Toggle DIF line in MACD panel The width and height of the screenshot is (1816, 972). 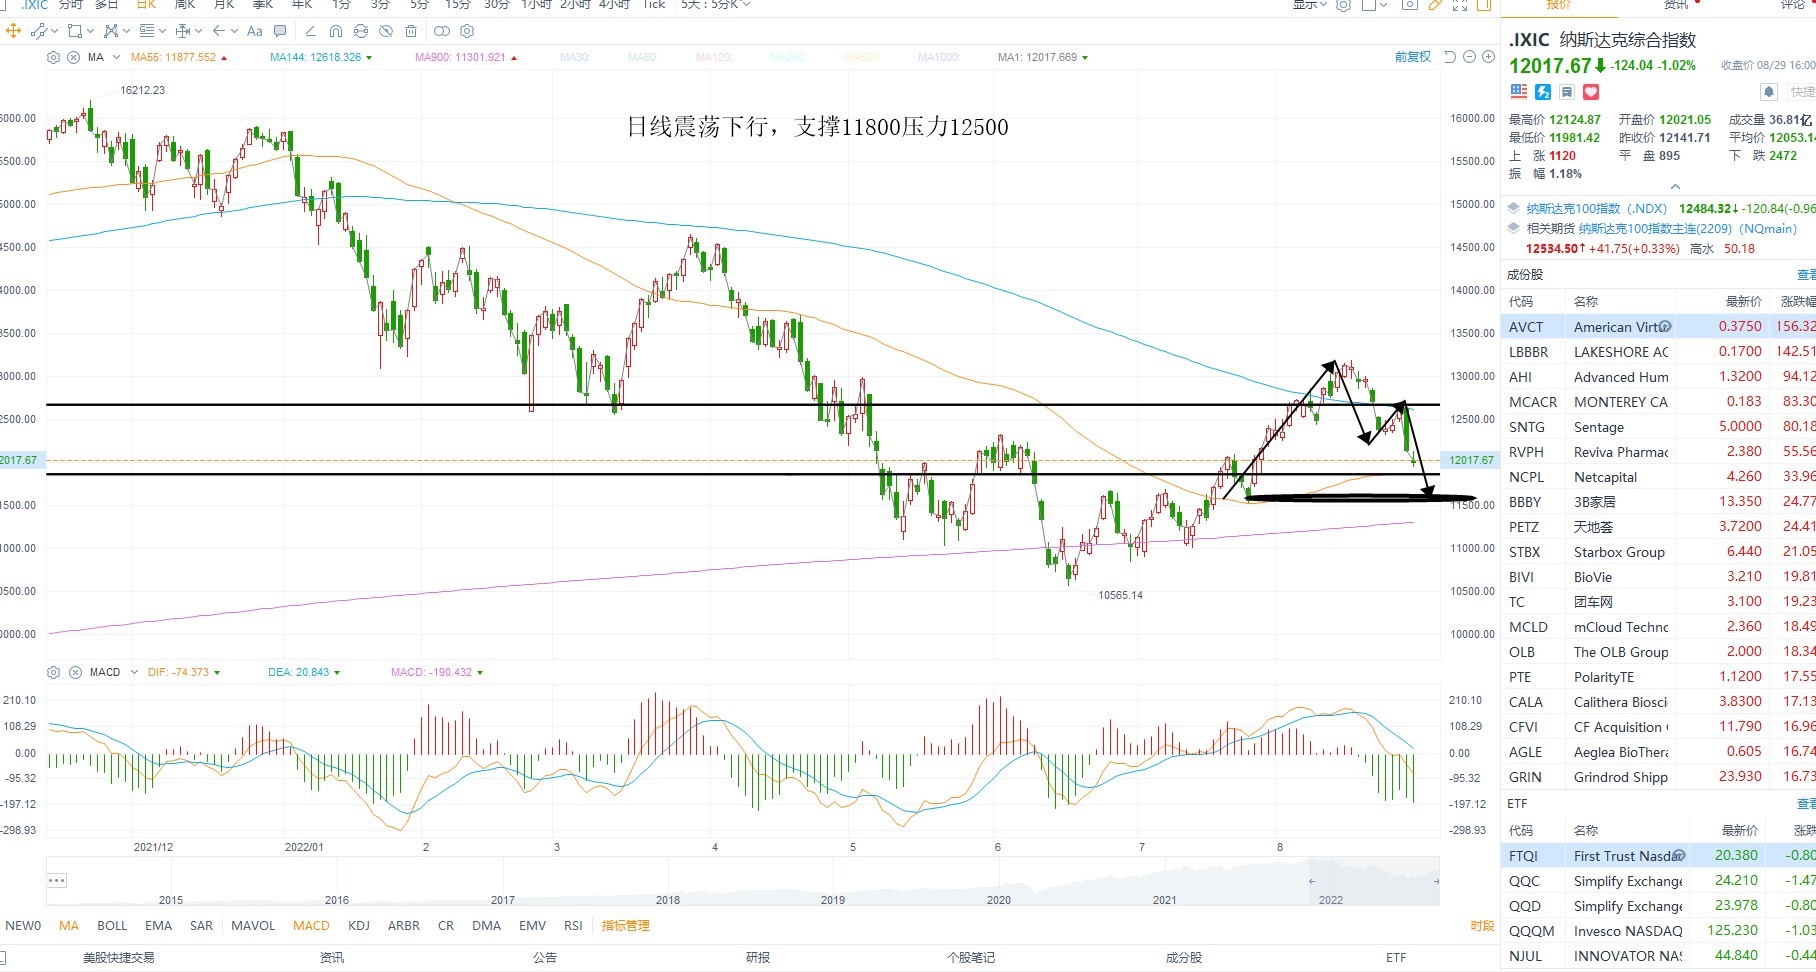point(184,672)
